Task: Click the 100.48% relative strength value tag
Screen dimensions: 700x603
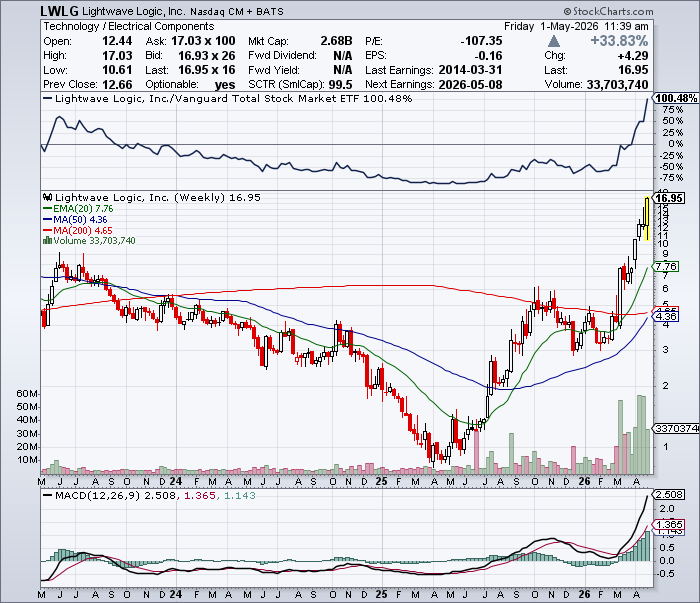Action: coord(676,98)
